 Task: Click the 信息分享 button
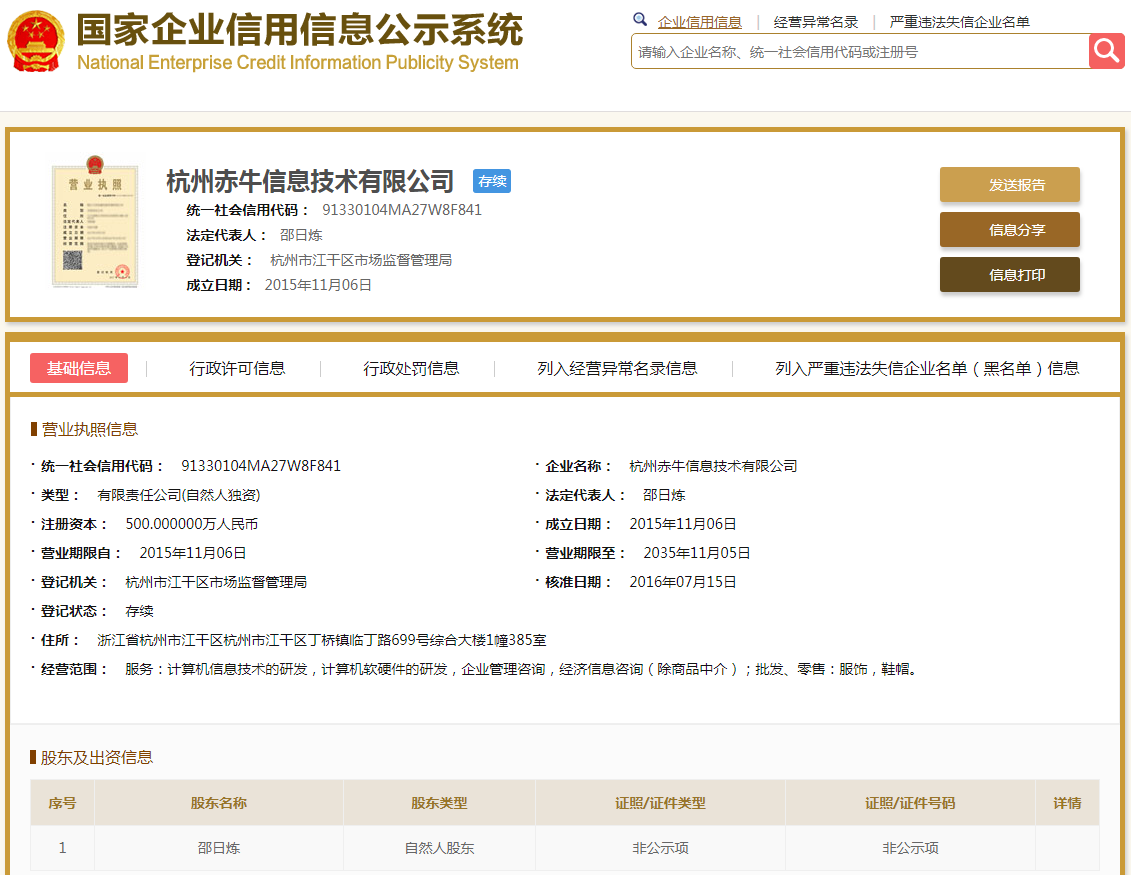[1009, 230]
